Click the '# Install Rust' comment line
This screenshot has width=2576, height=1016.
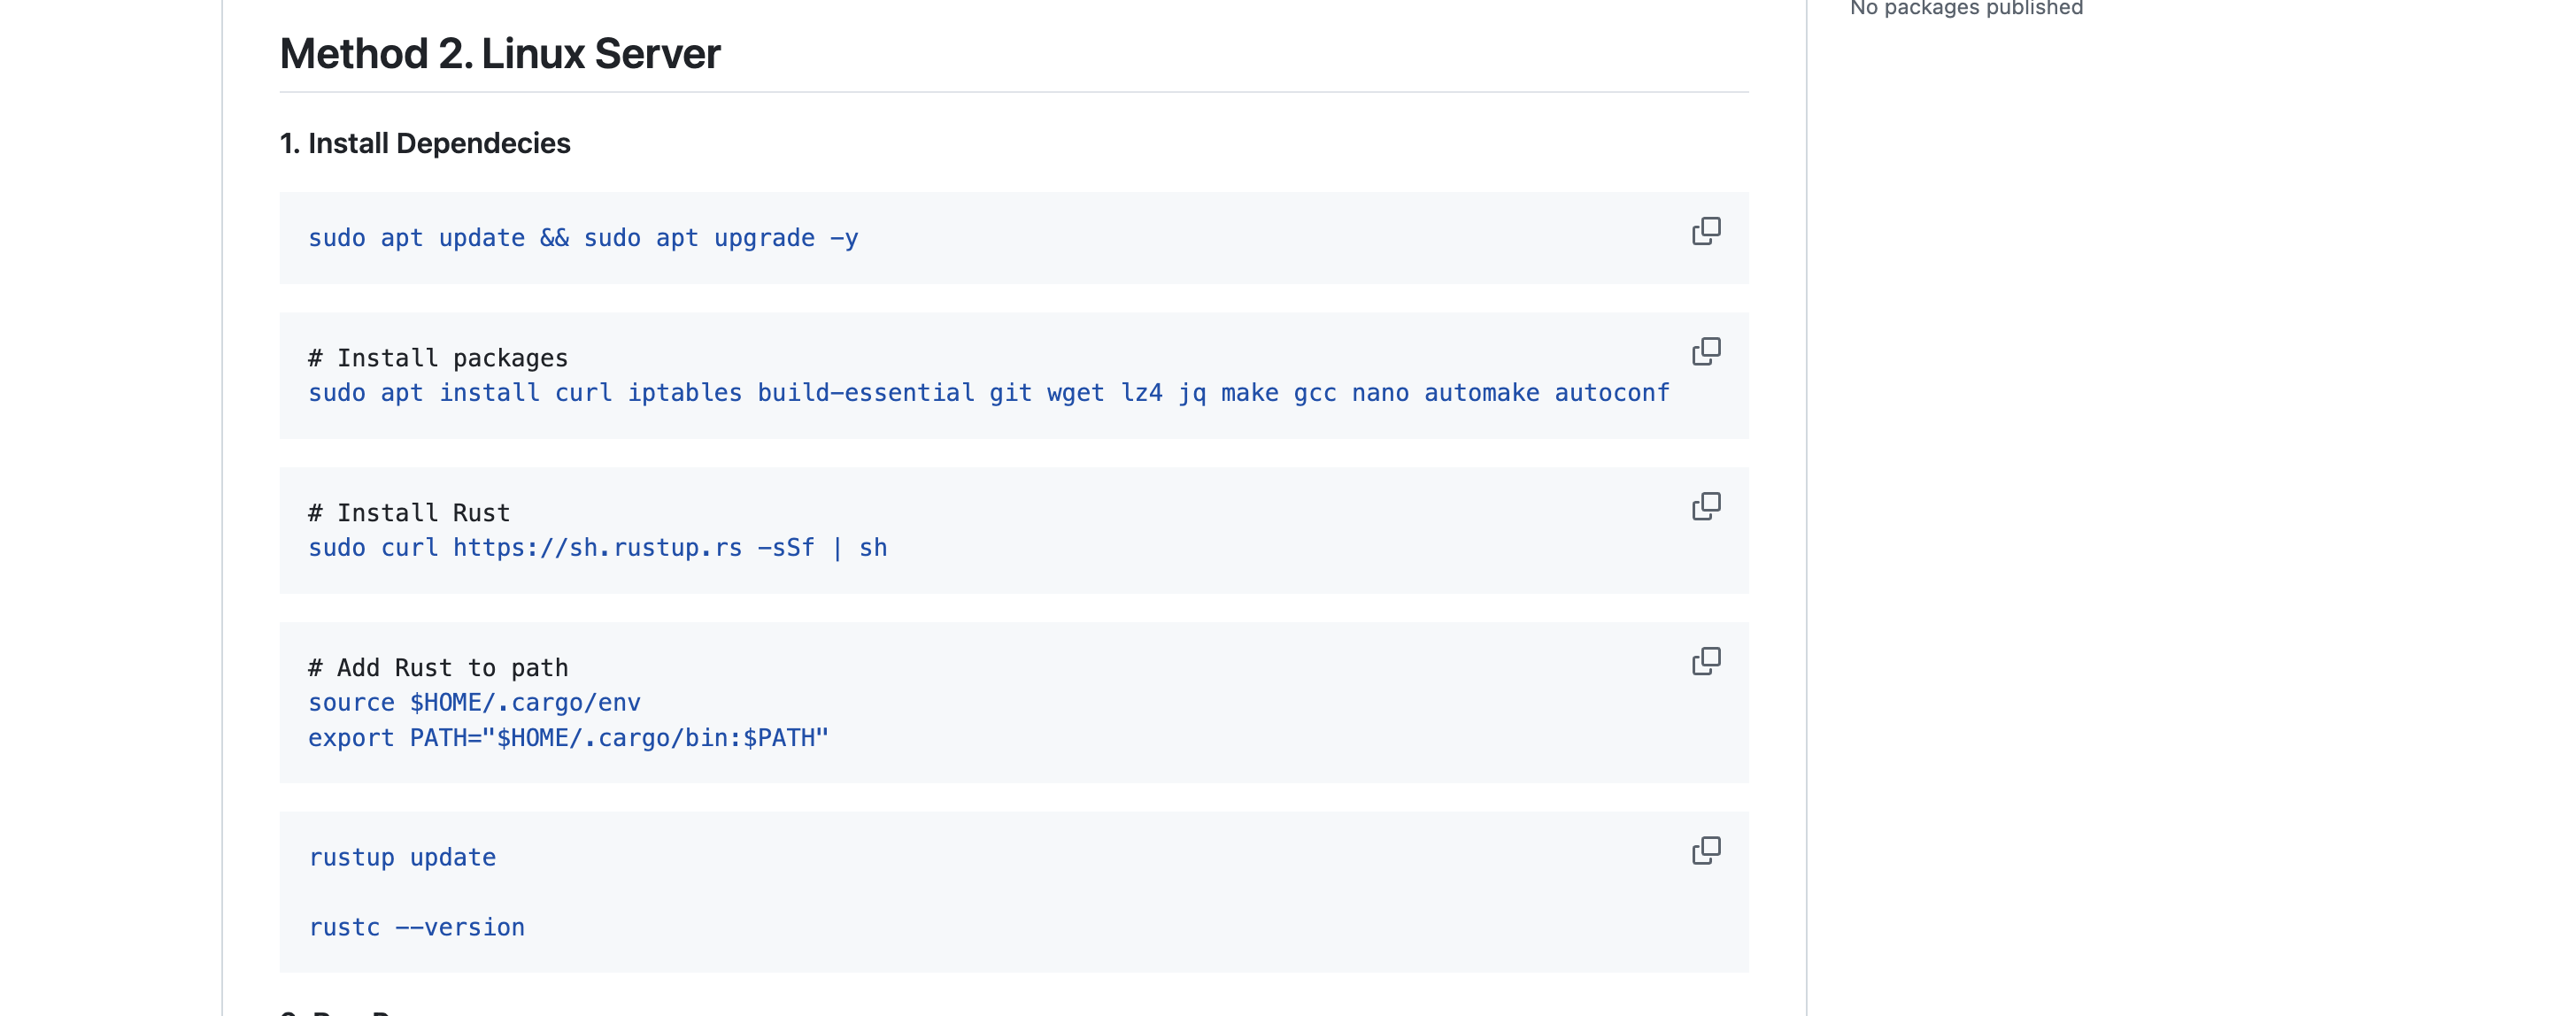(x=409, y=513)
